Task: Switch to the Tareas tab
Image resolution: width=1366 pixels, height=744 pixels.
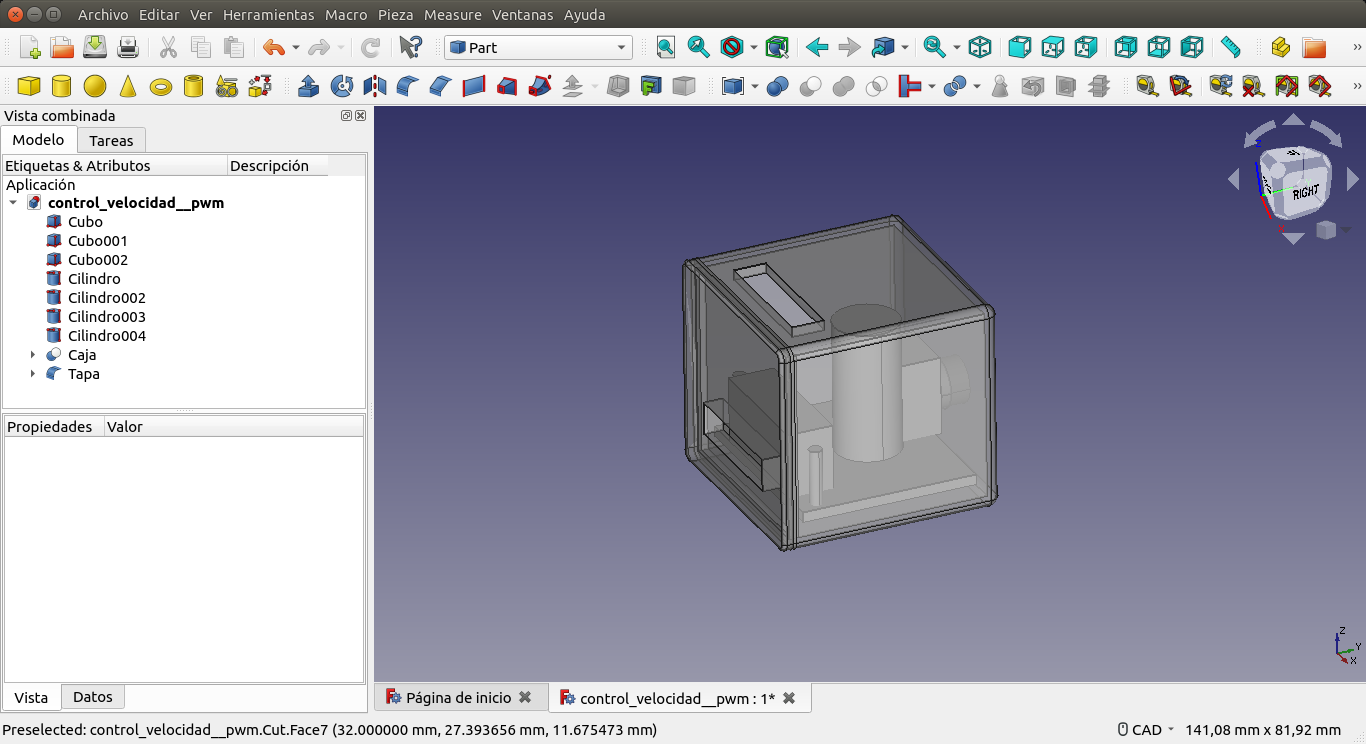Action: 111,141
